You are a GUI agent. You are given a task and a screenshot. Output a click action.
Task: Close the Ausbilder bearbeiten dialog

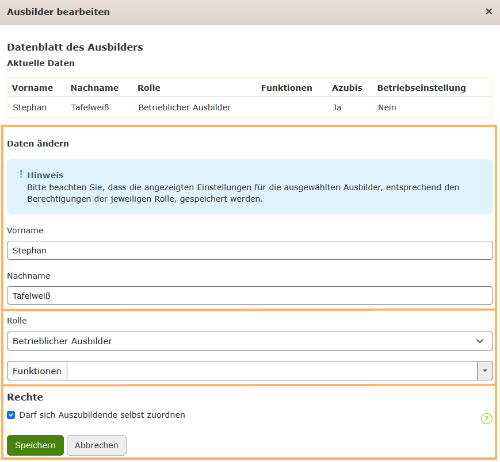coord(489,11)
